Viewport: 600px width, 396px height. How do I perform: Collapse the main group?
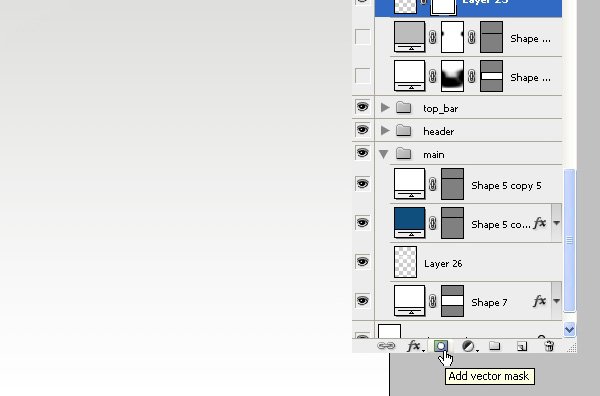[383, 154]
